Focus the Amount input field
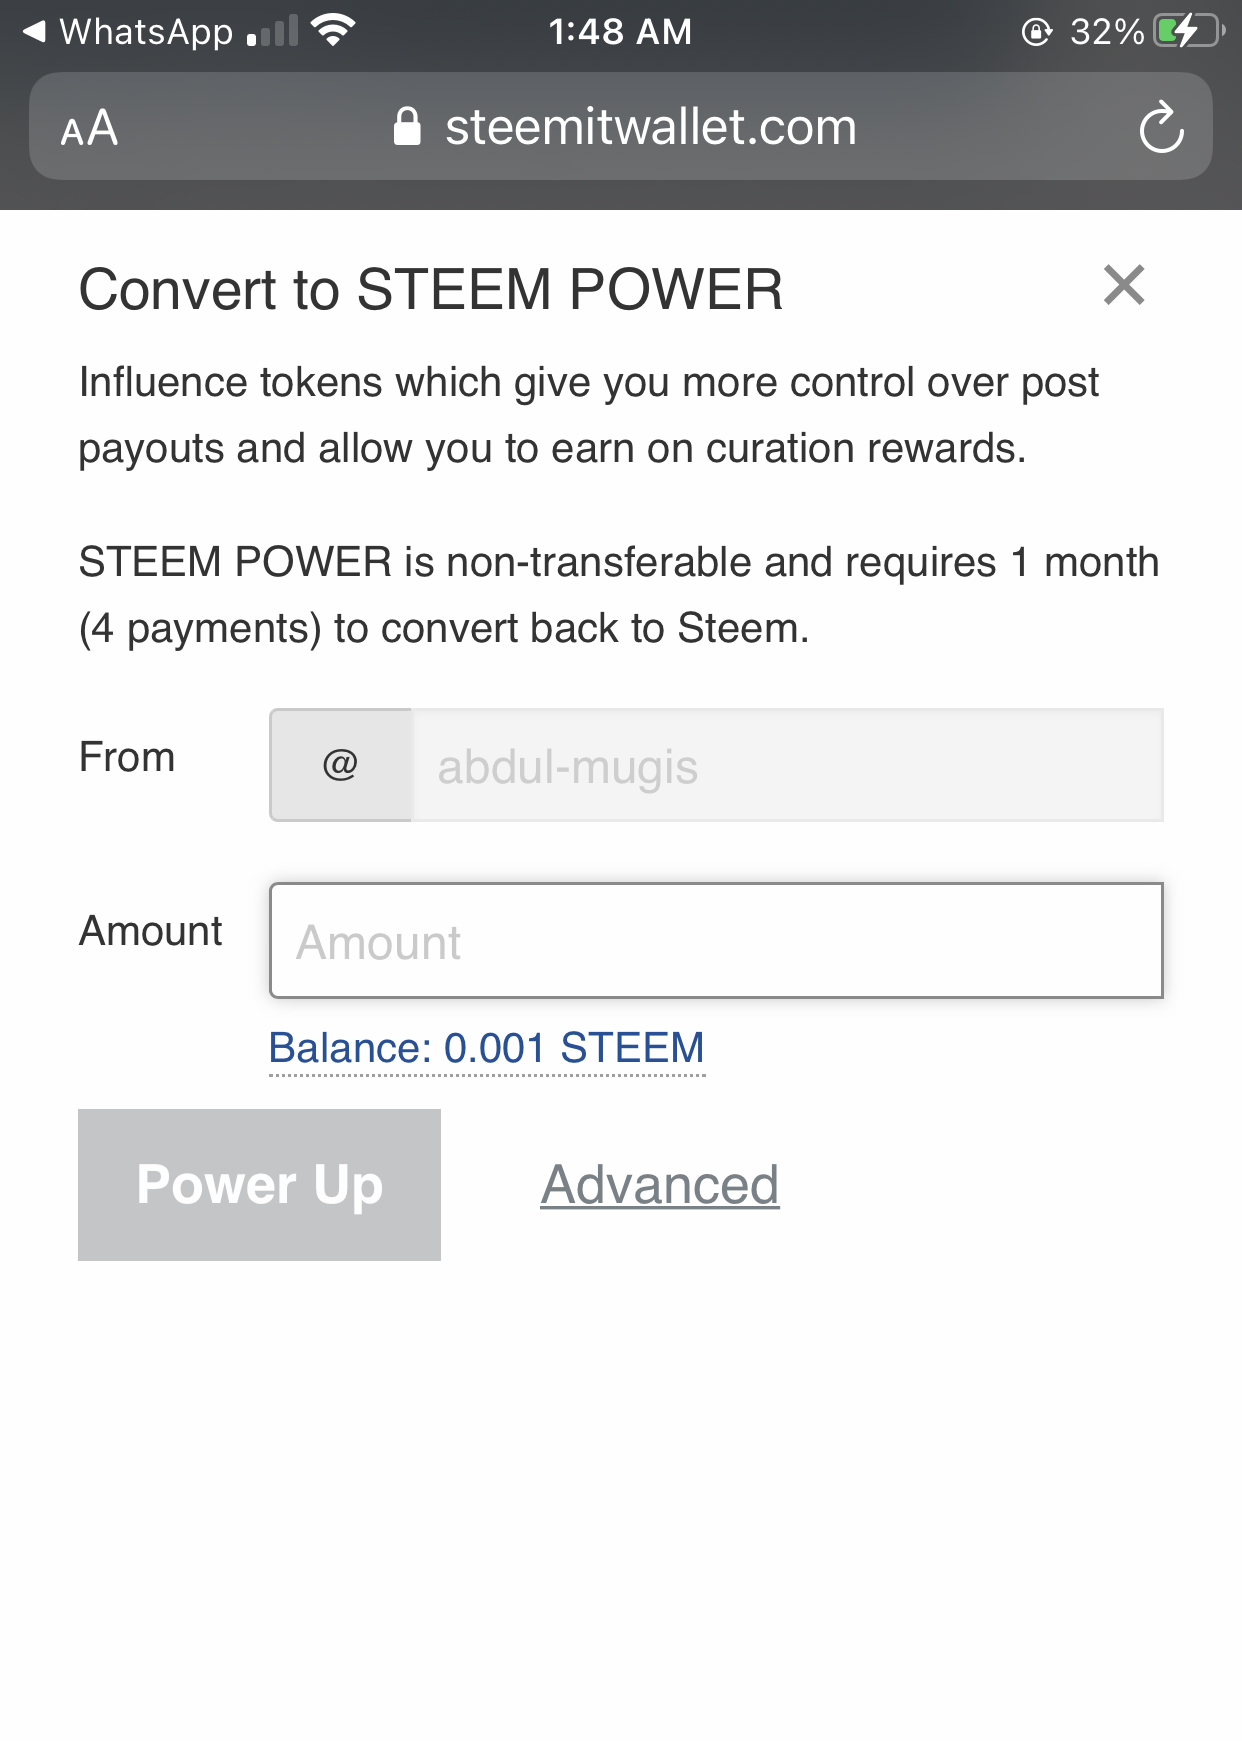This screenshot has width=1242, height=1741. pyautogui.click(x=716, y=941)
